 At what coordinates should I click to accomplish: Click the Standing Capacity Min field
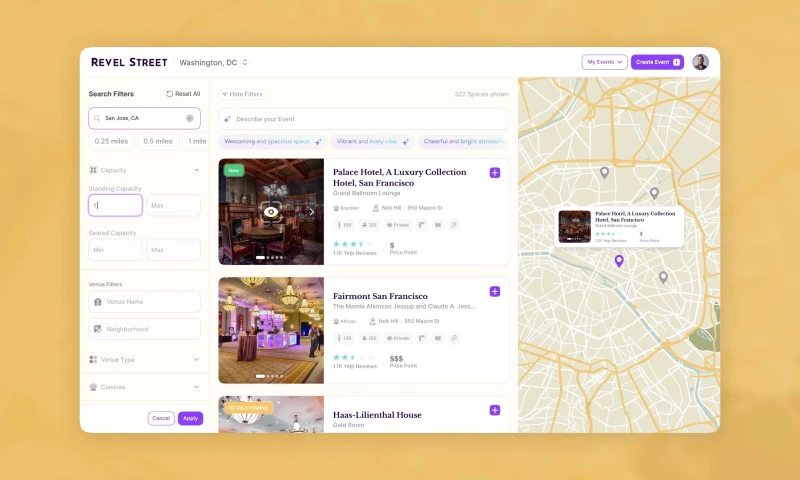coord(115,206)
